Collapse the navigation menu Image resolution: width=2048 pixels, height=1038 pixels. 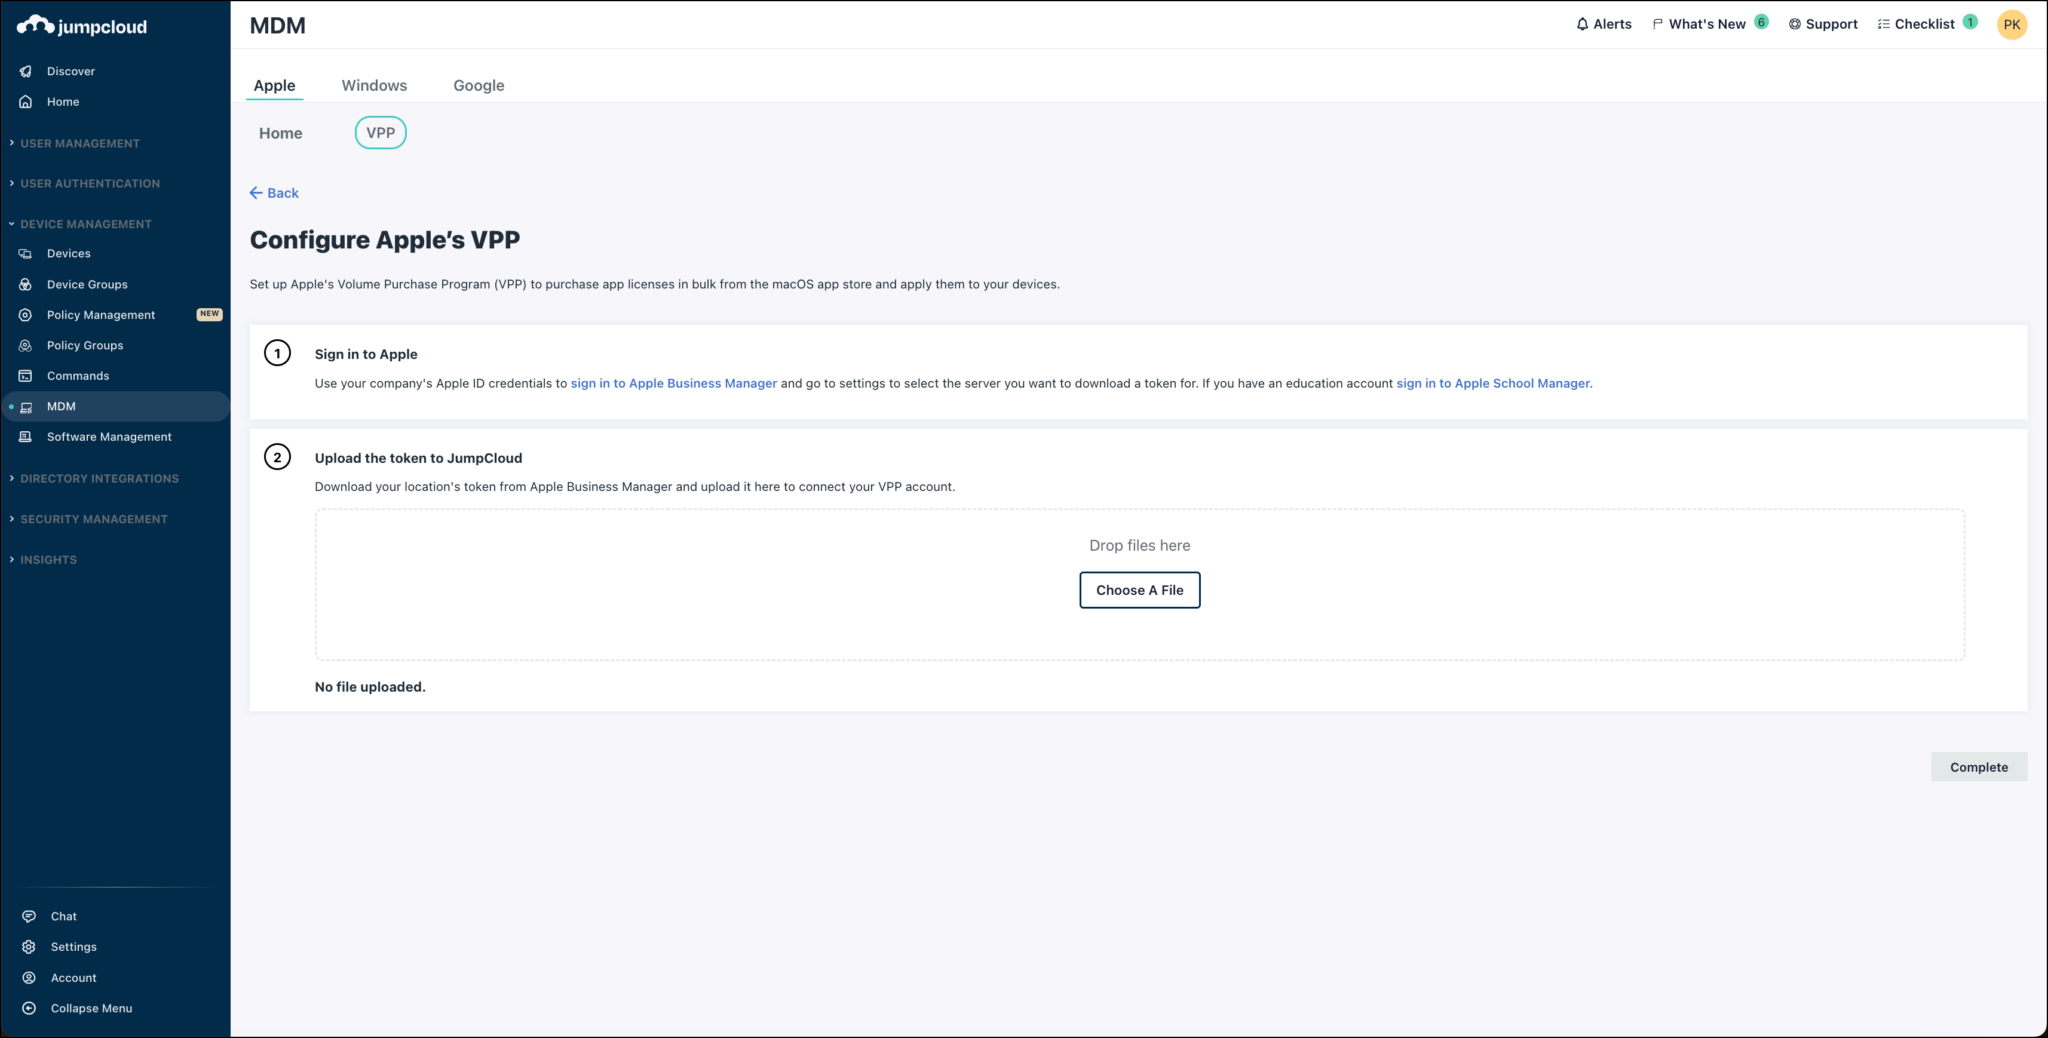coord(90,1008)
